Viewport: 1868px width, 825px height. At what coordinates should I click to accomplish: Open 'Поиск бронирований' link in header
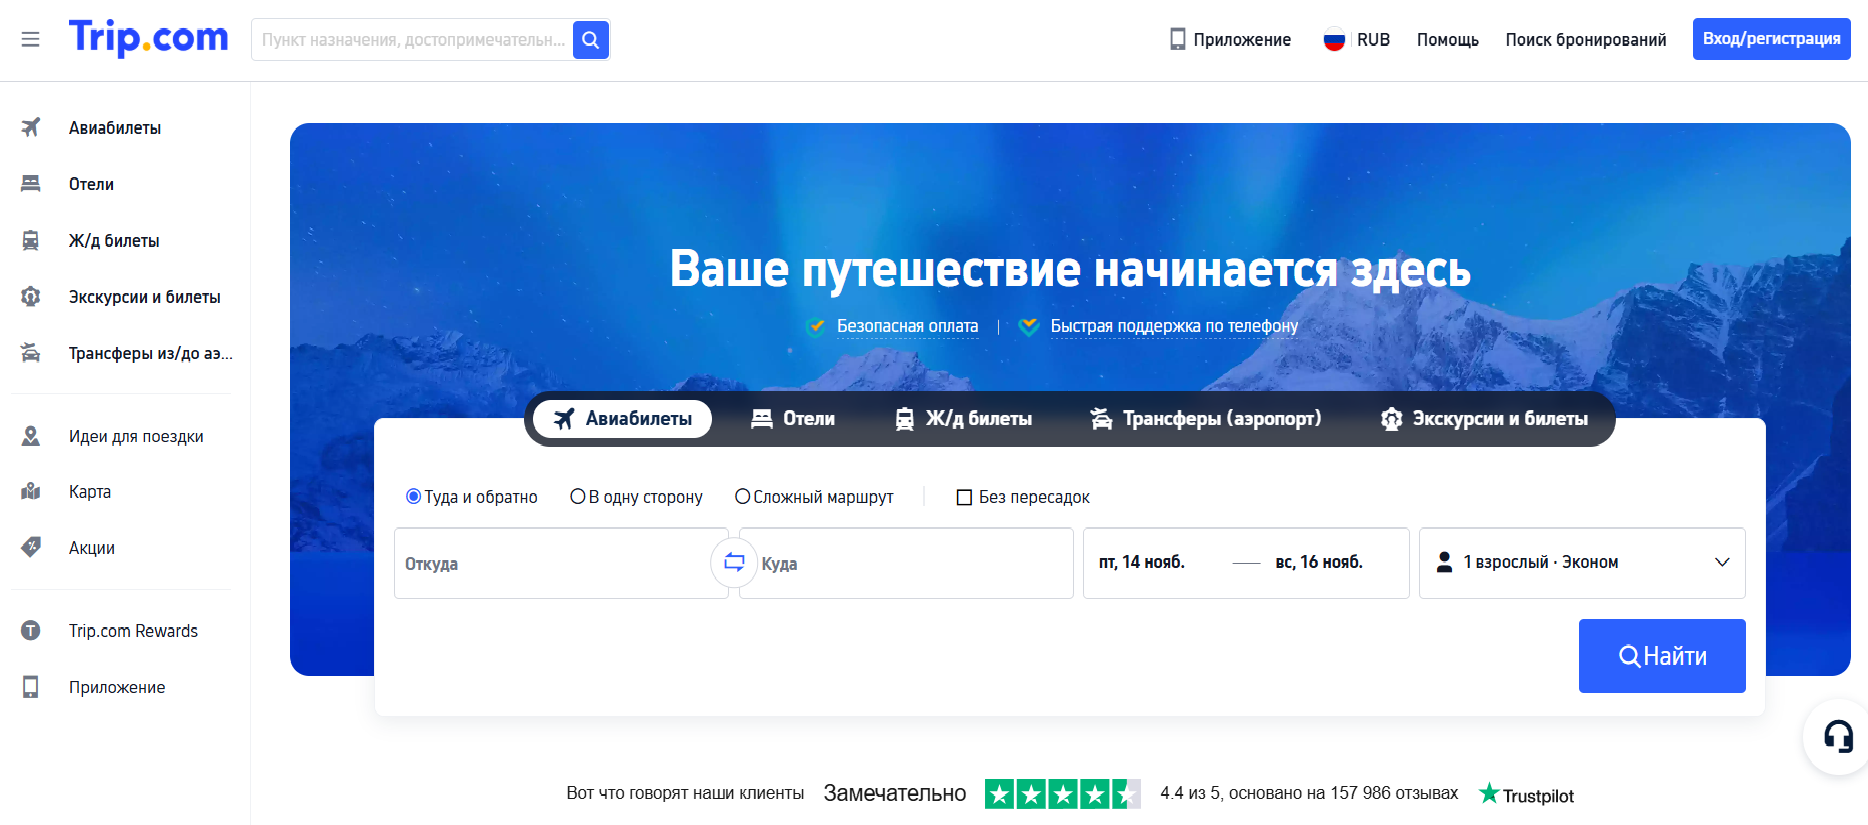tap(1585, 40)
